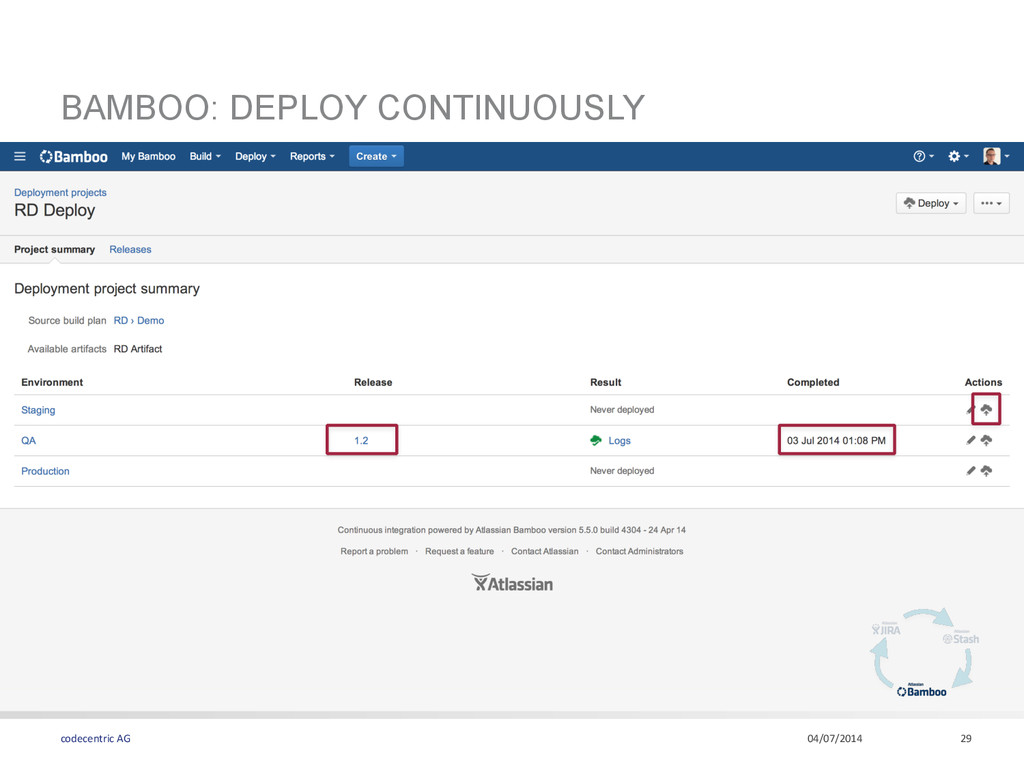Click Contact Atlassian footer link
Image resolution: width=1024 pixels, height=768 pixels.
pos(545,551)
